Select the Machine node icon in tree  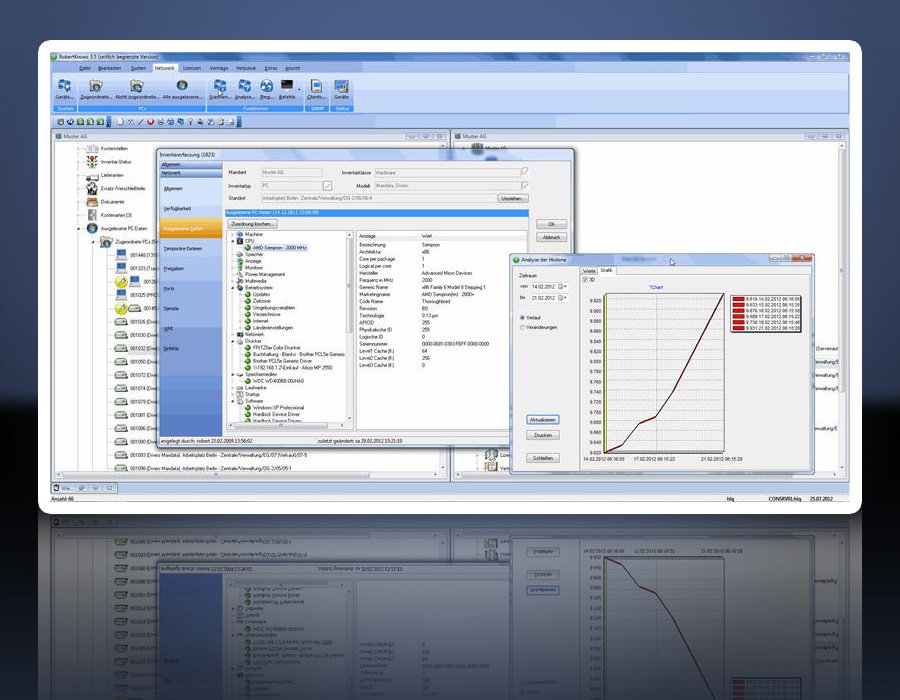click(x=240, y=234)
